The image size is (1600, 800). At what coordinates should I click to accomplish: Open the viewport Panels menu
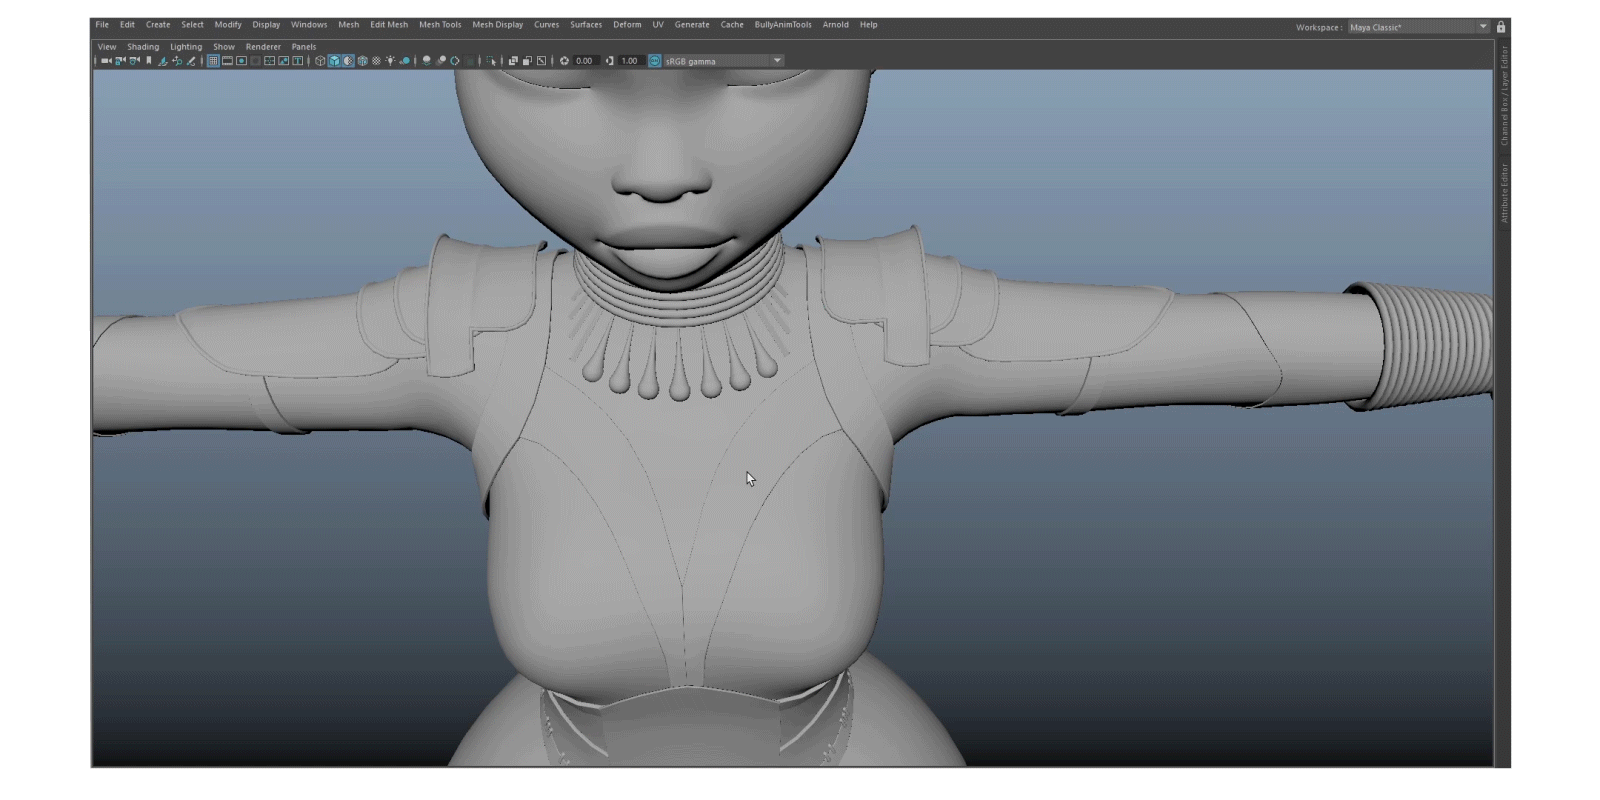click(304, 47)
